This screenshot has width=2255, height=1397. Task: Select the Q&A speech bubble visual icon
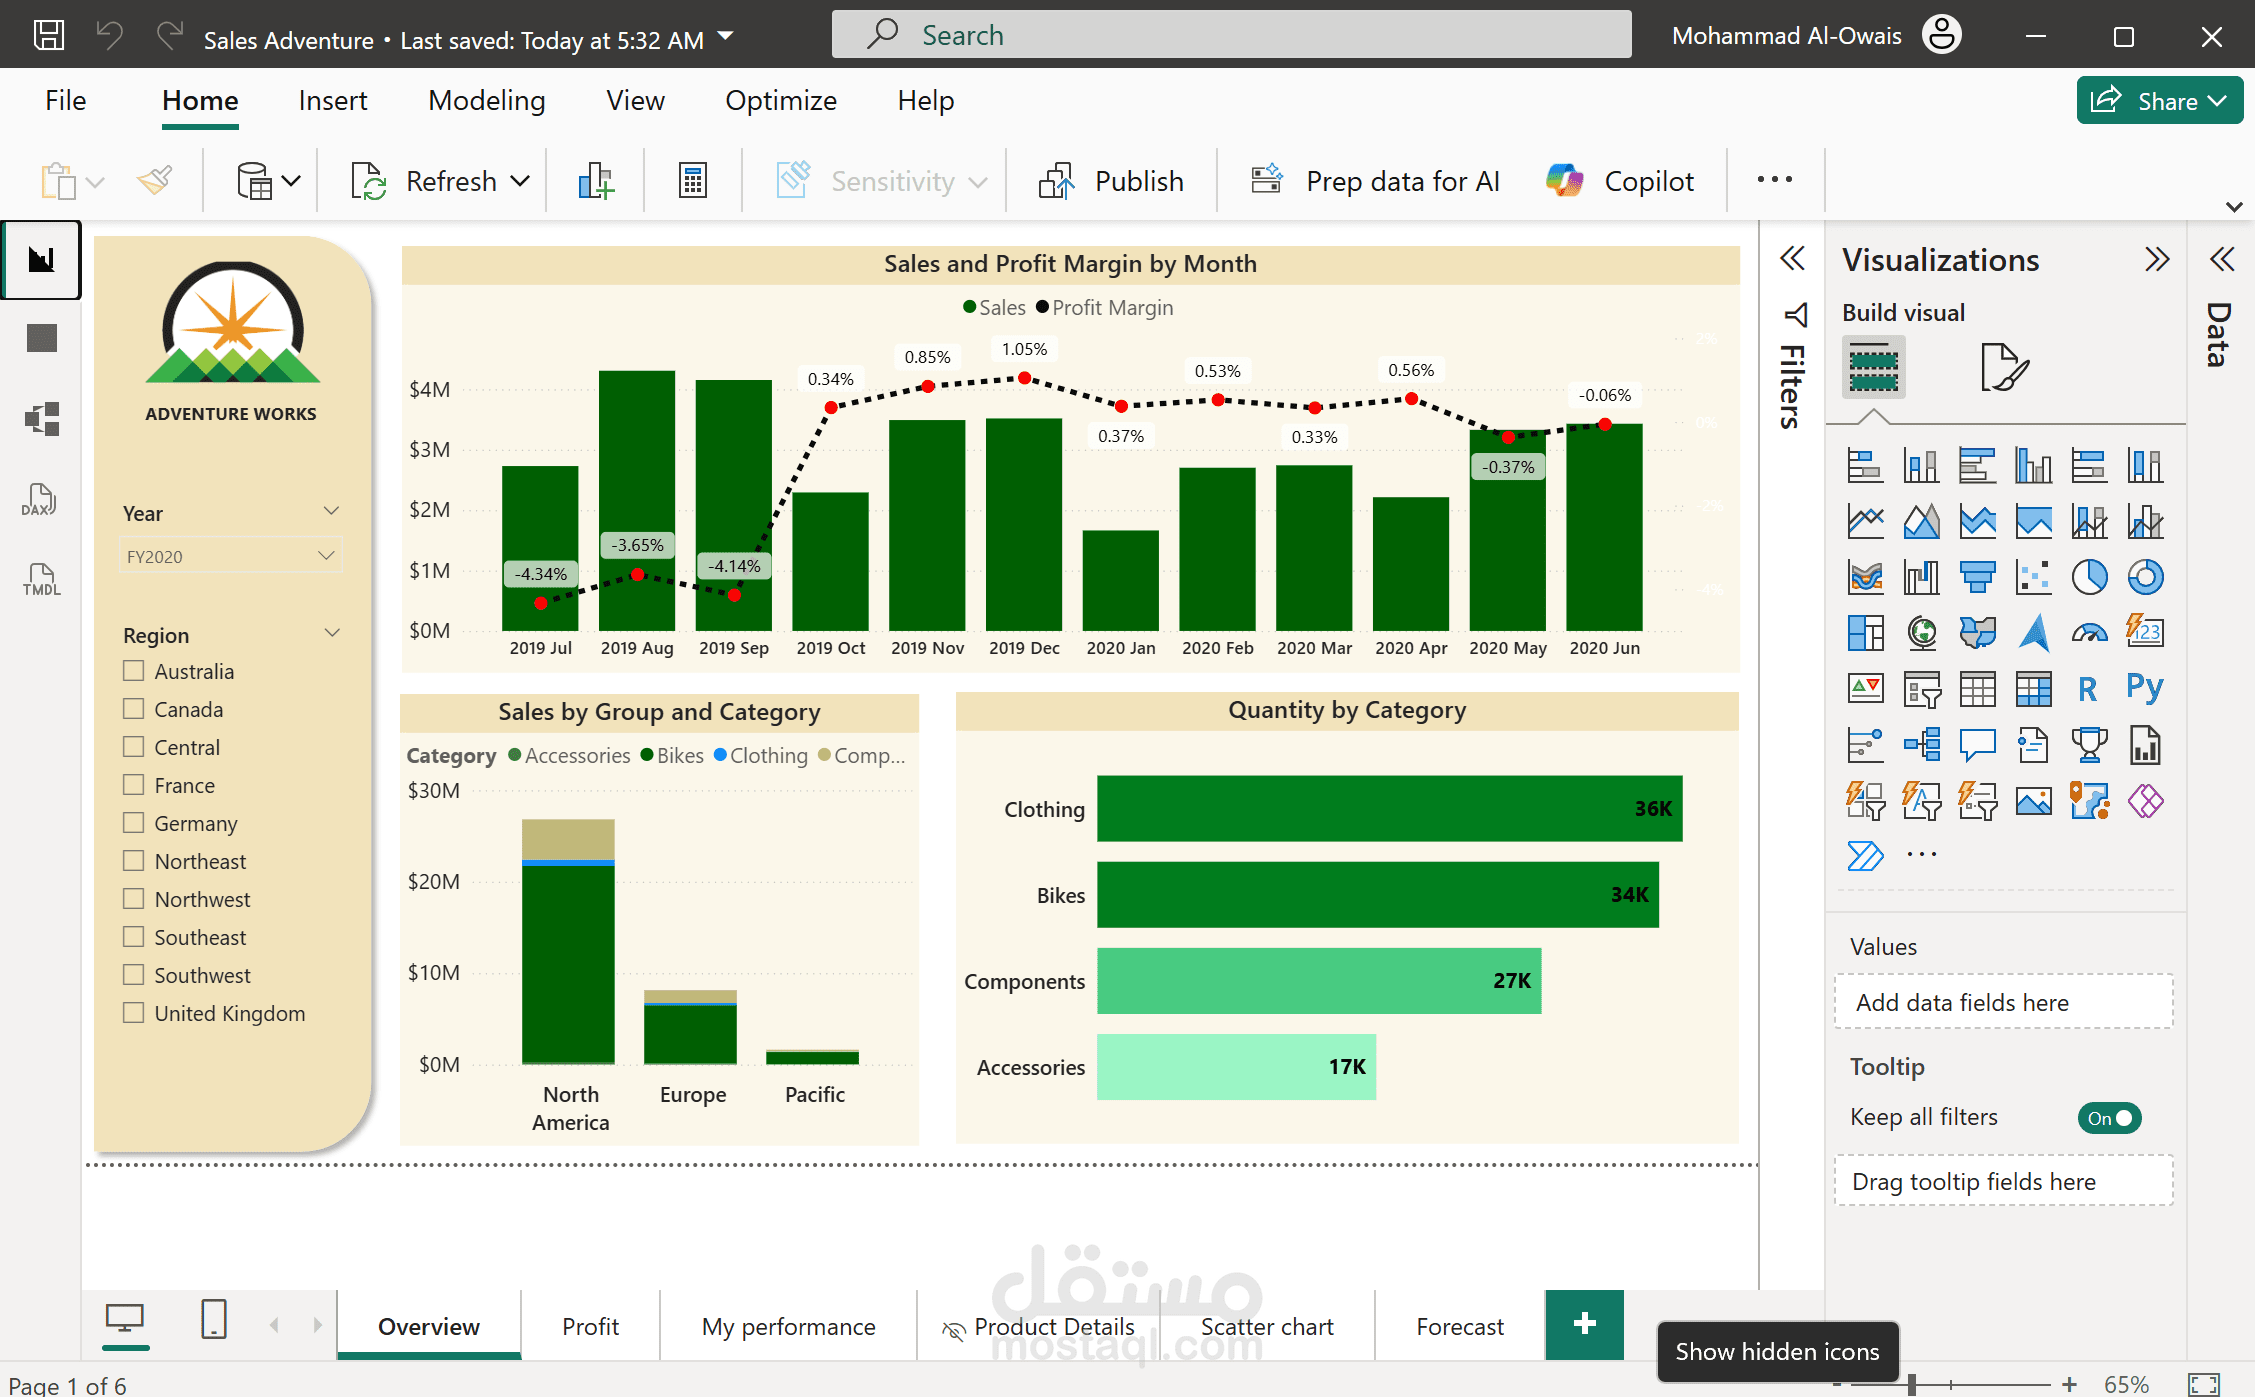(x=1978, y=745)
